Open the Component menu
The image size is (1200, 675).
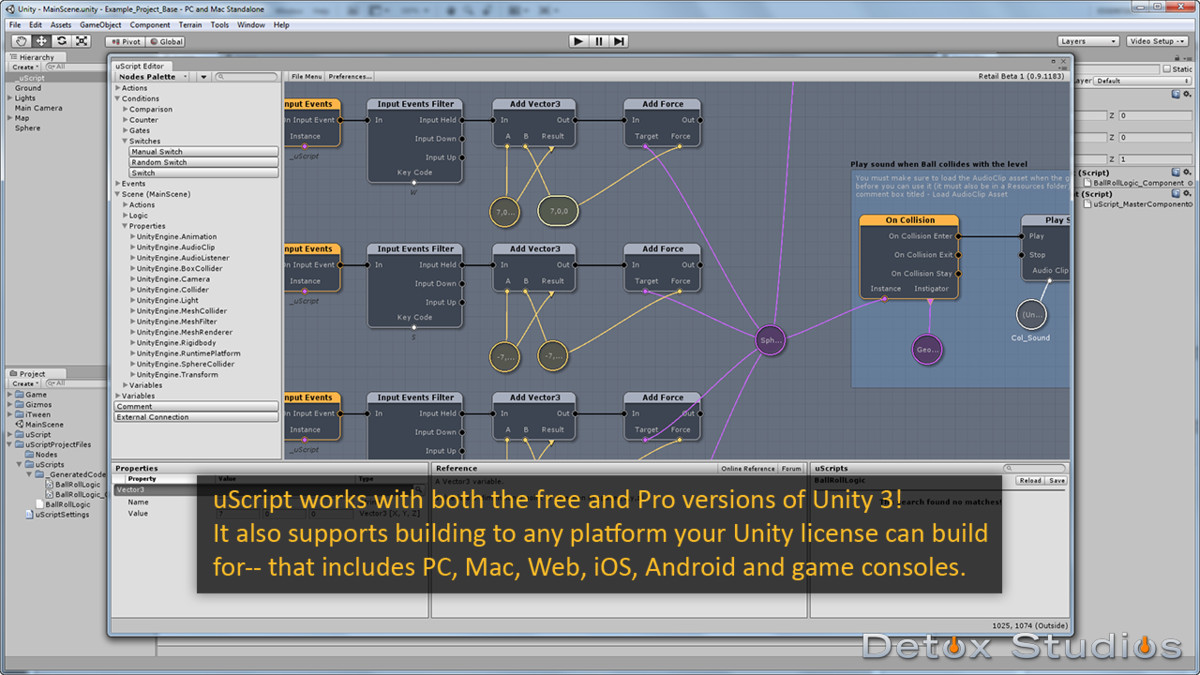click(150, 24)
